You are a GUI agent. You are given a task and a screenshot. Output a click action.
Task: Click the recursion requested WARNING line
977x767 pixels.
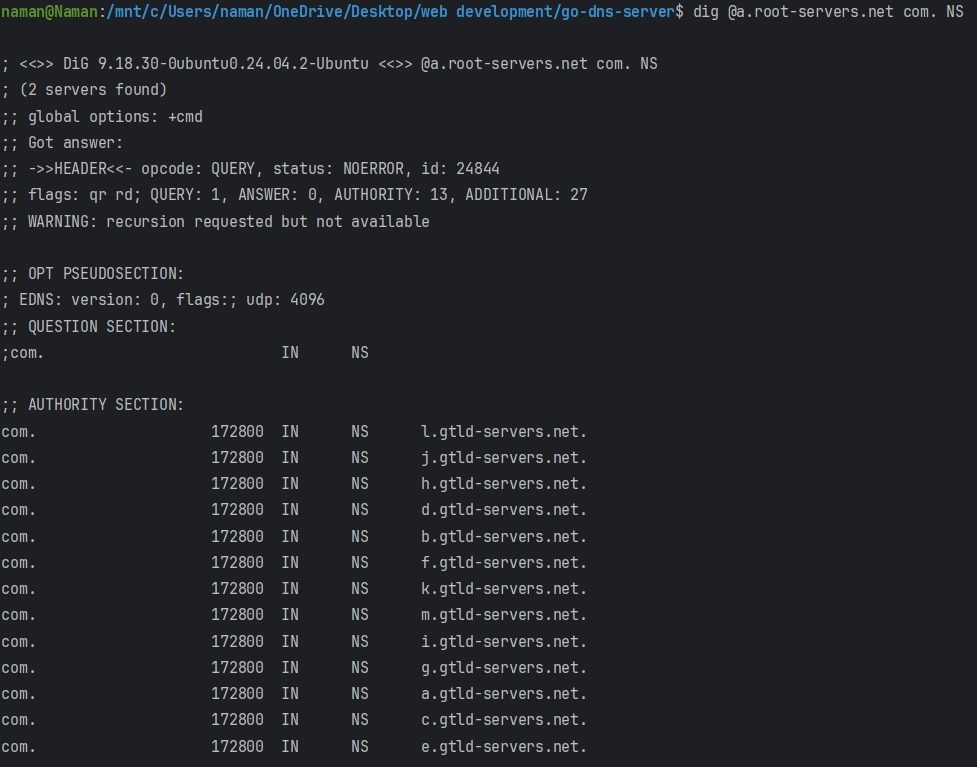click(216, 222)
